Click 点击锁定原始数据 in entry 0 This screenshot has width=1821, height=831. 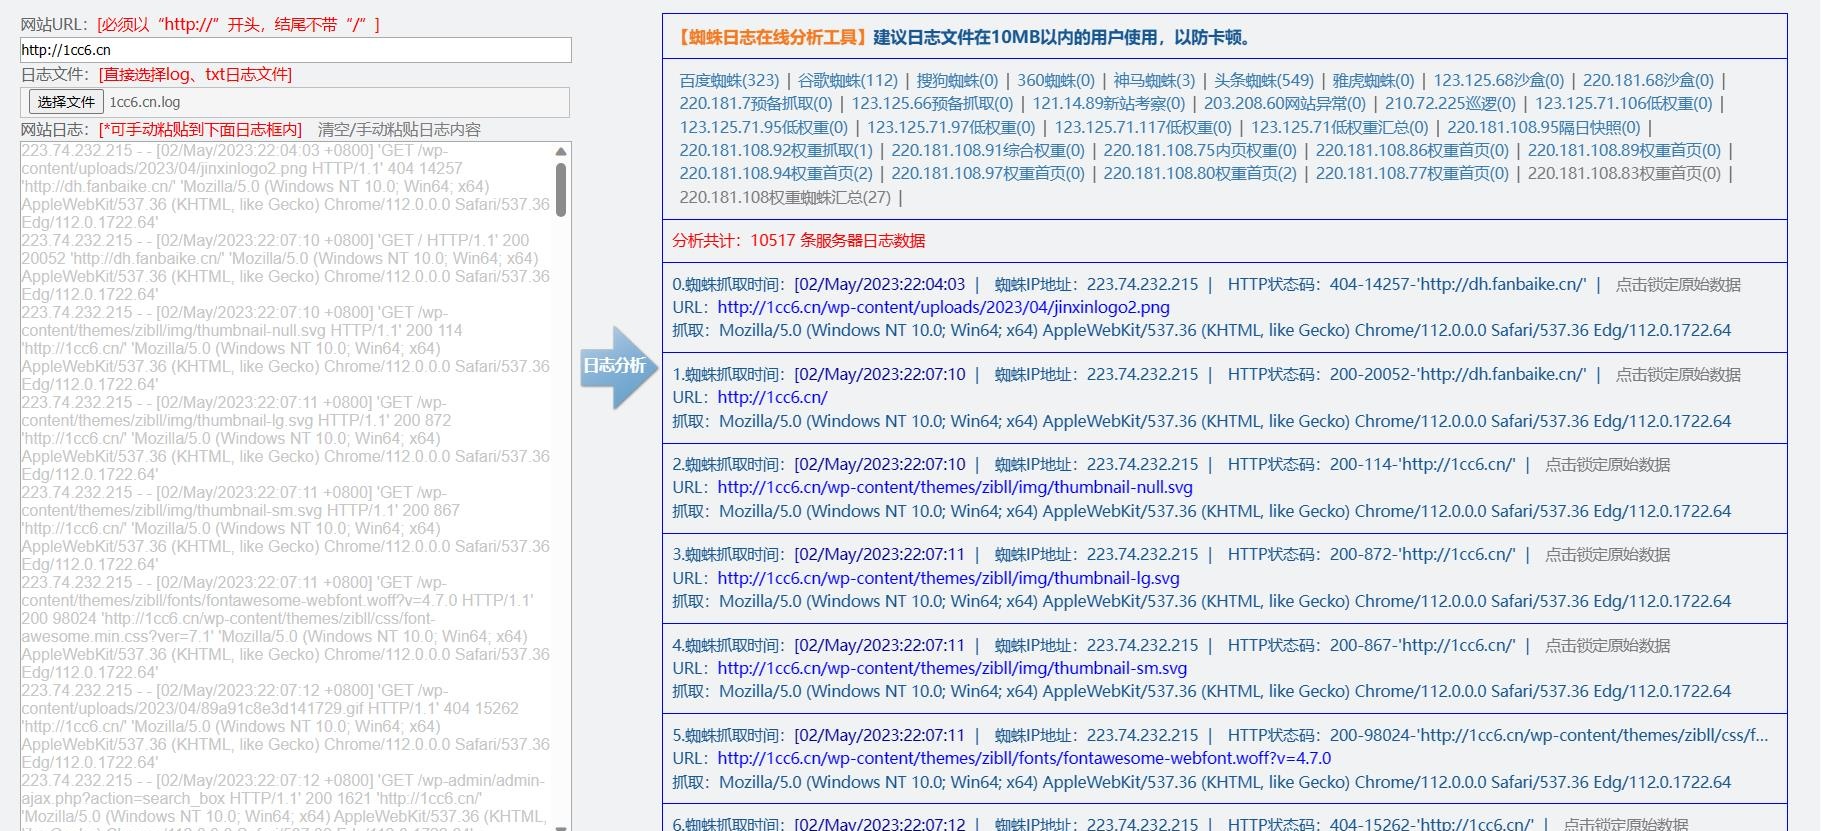coord(1678,284)
